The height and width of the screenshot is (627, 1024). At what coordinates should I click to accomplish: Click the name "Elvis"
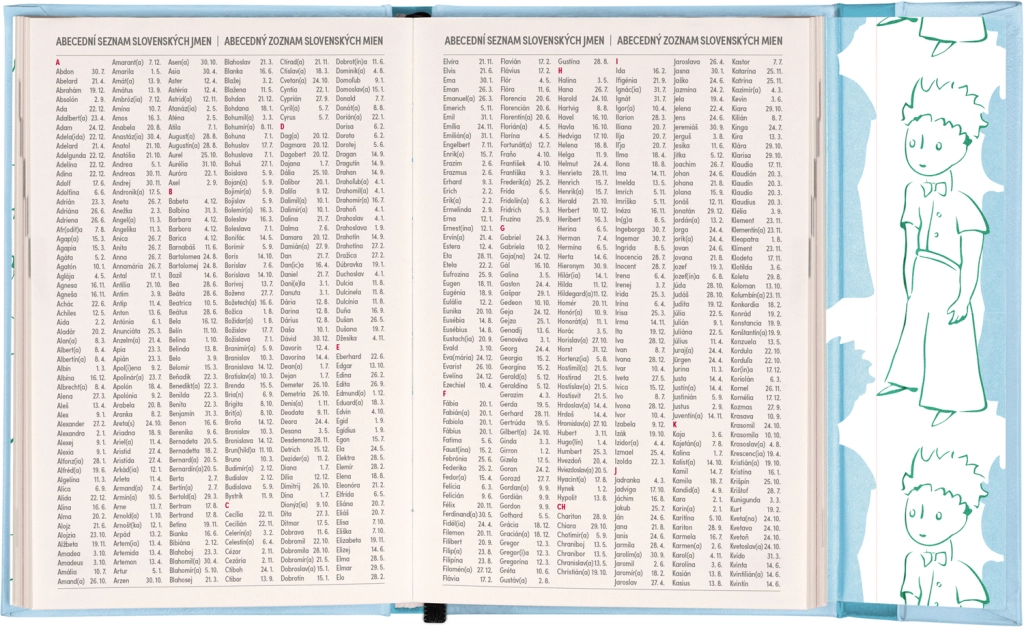point(449,71)
